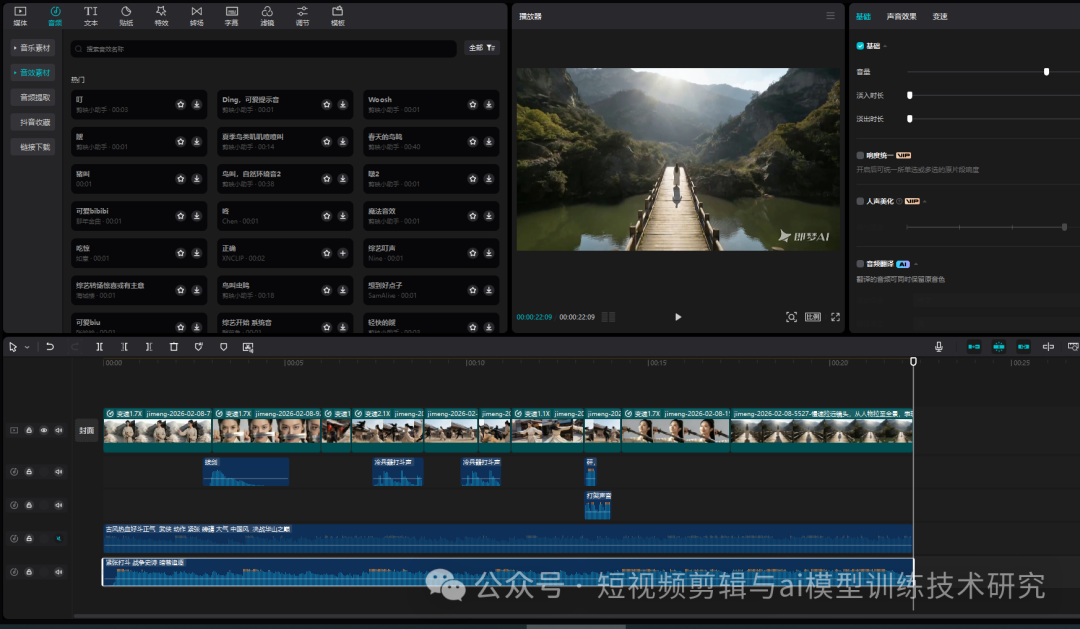Screen dimensions: 1080x629
Task: Download the 春天的鸟鸣 sound effect
Action: [488, 142]
